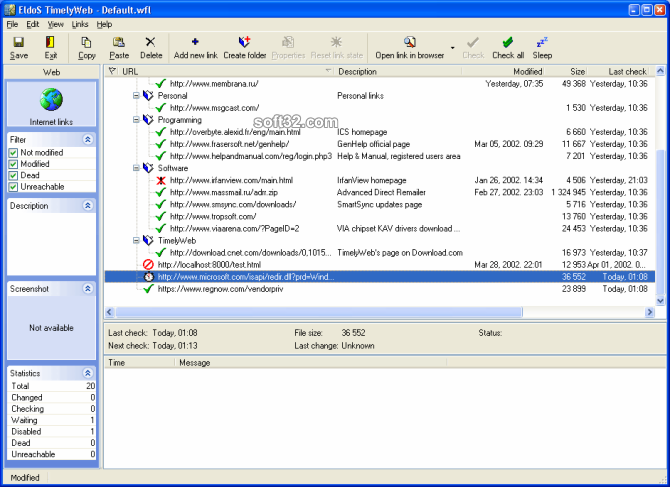Screen dimensions: 670x487
Task: Click the Message column header in log
Action: tap(311, 363)
